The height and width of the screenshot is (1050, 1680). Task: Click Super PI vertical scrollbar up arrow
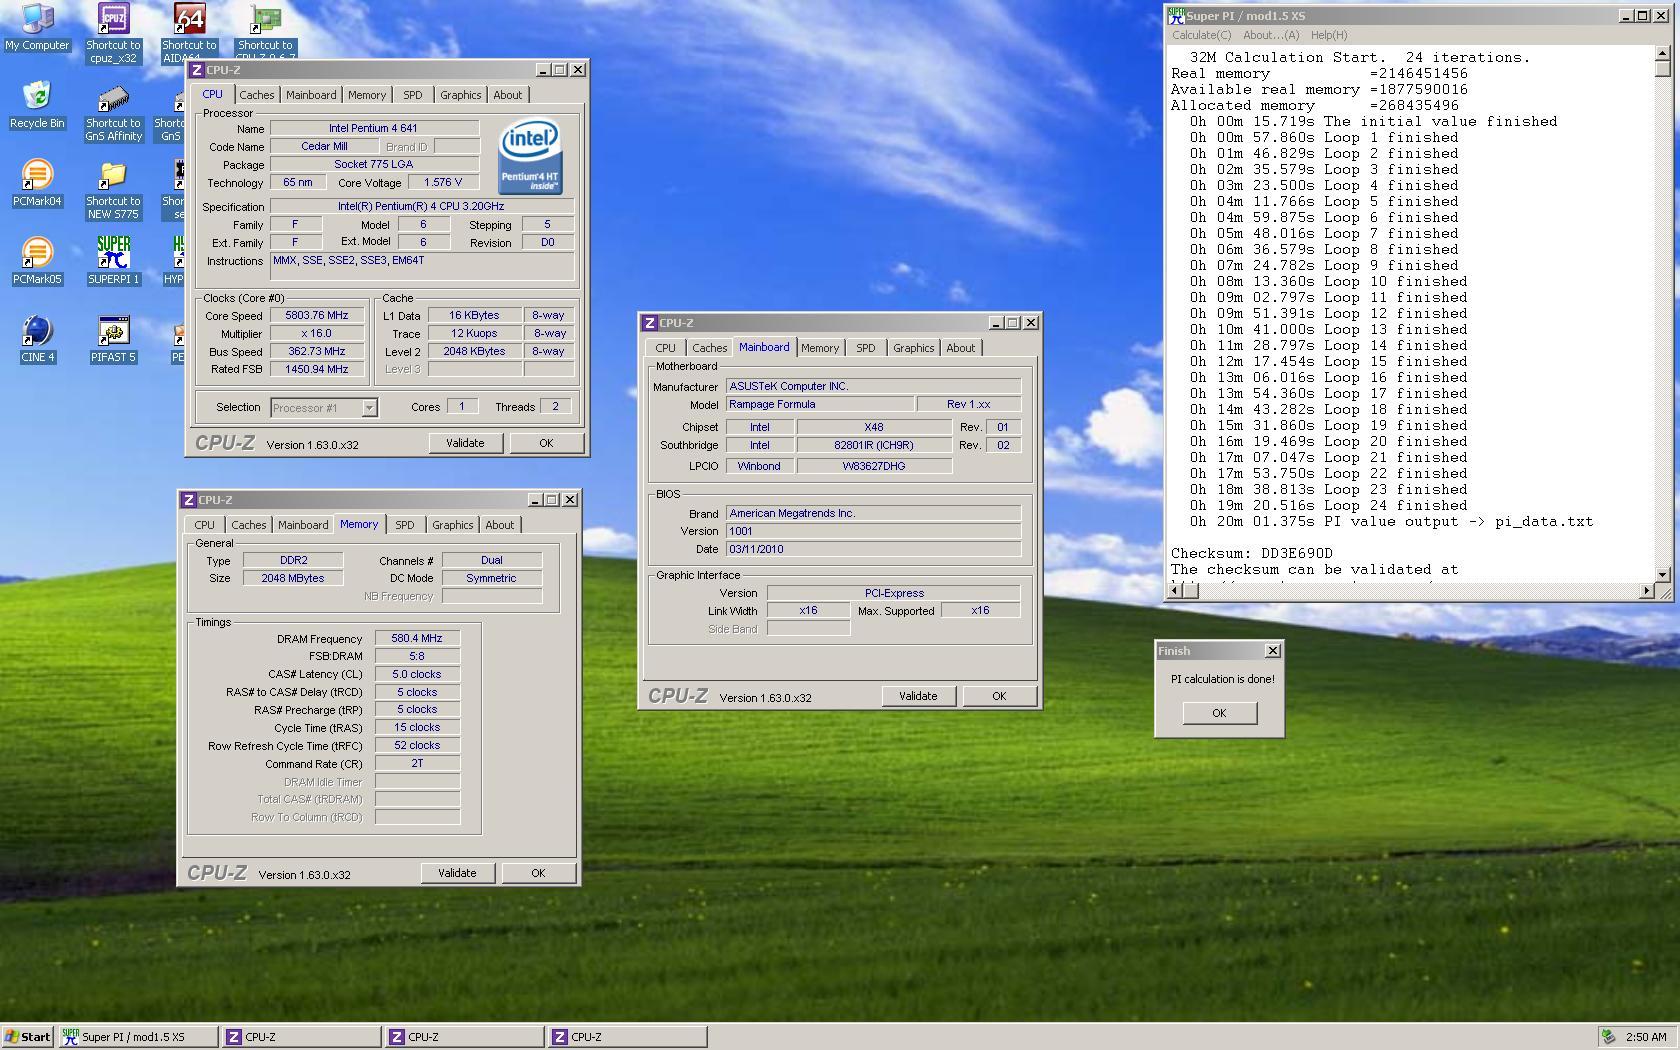1663,54
